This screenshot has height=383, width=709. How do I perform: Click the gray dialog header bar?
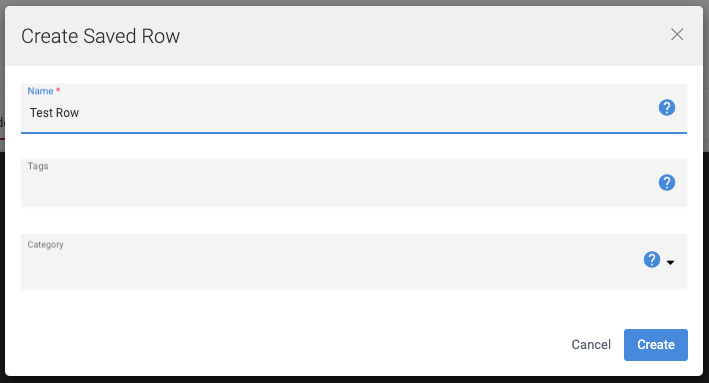pos(354,36)
